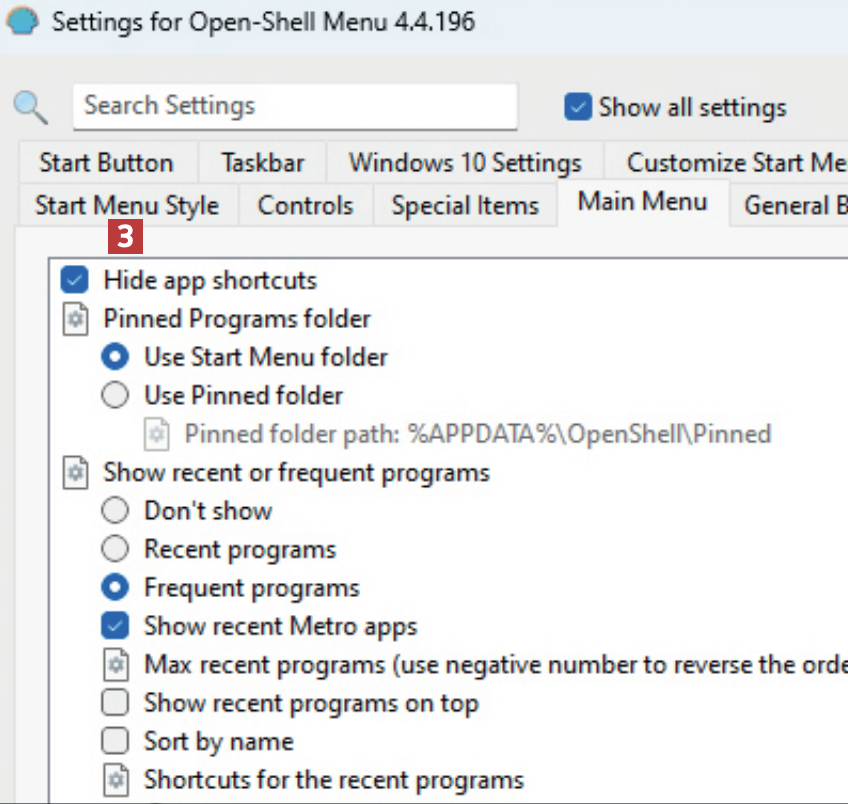Open the Taskbar tab

263,163
